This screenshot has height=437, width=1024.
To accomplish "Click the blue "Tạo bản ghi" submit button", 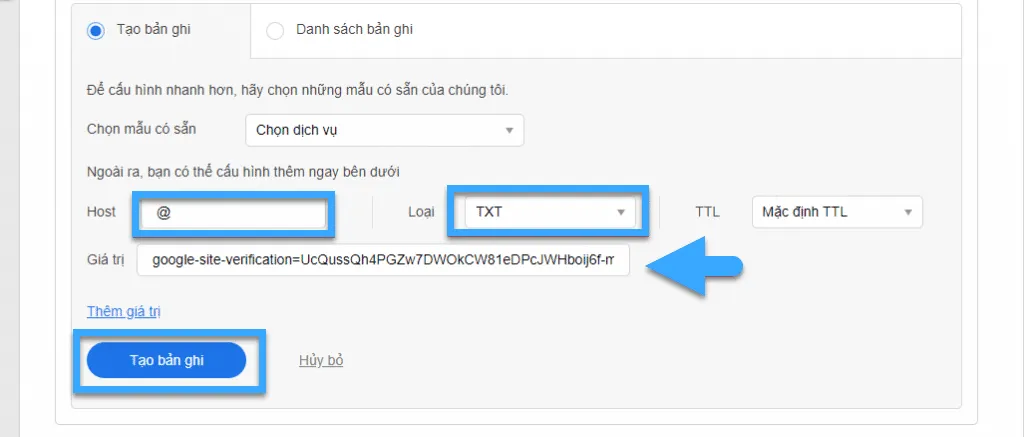I will (167, 361).
